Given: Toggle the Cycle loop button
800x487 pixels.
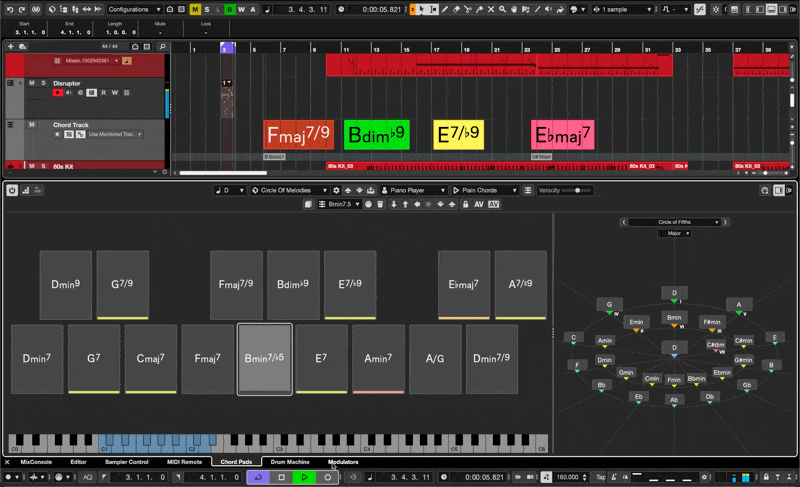Looking at the screenshot, I should click(259, 477).
